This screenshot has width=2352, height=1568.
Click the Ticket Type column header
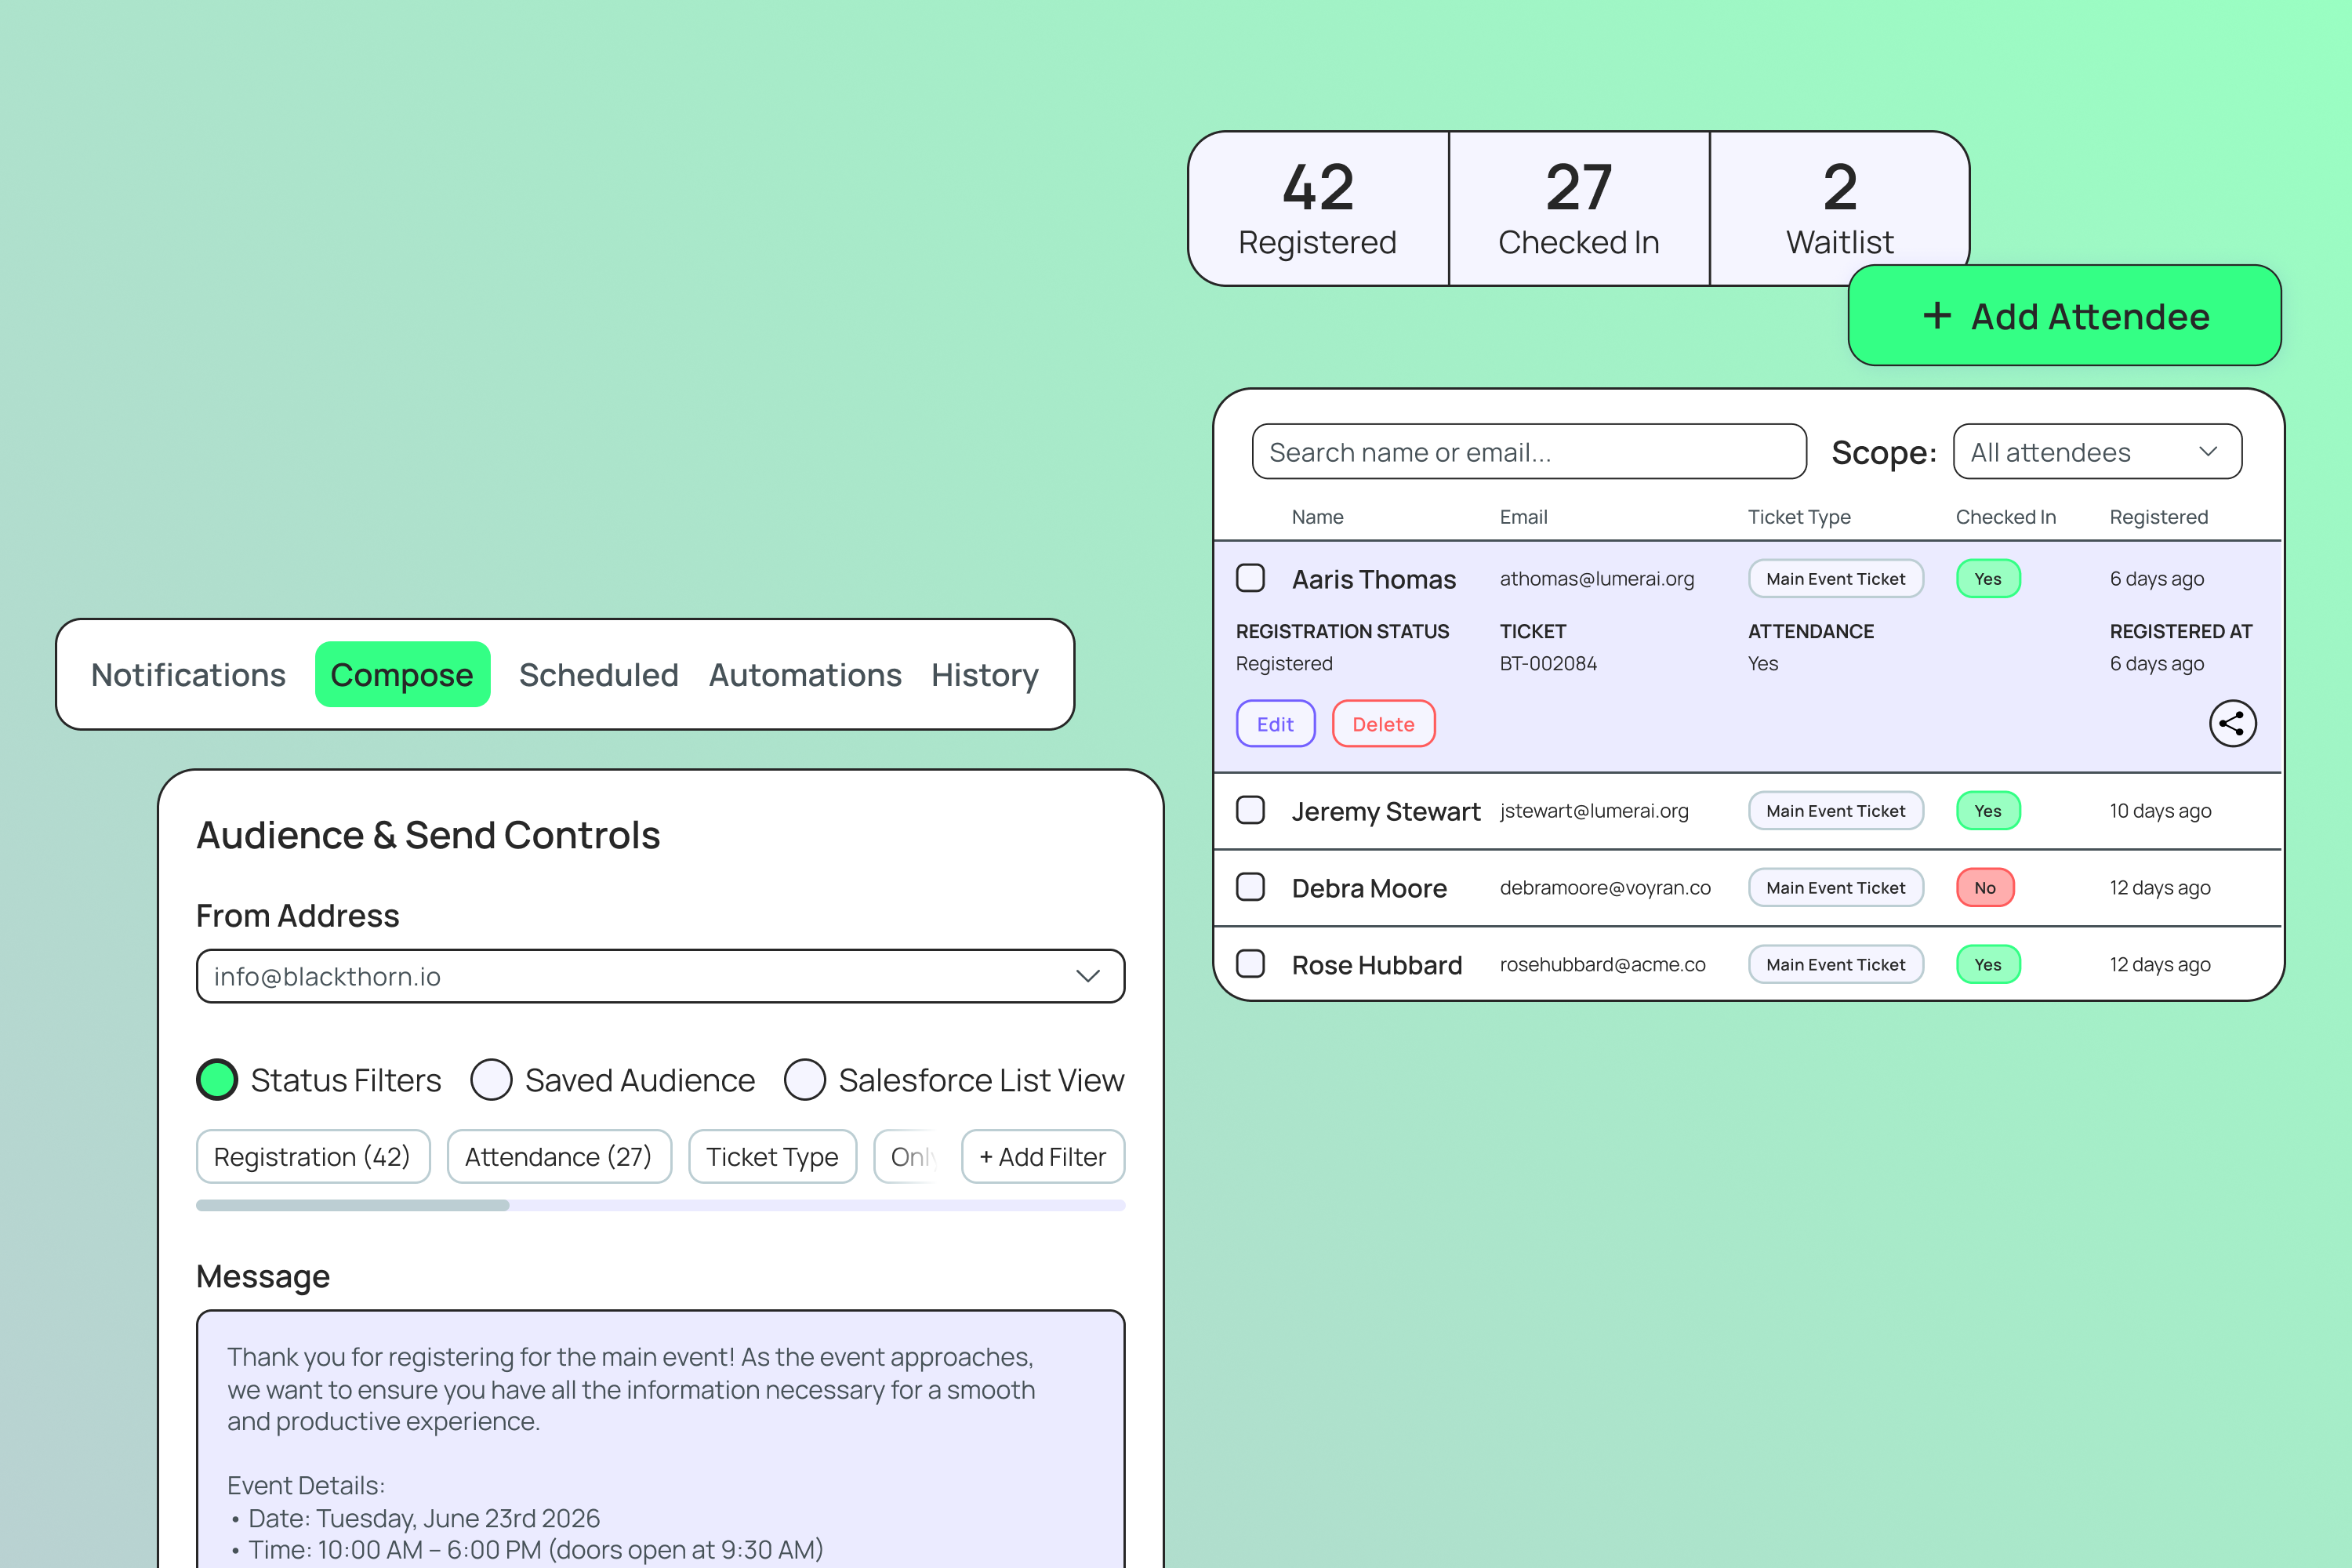[x=1798, y=517]
